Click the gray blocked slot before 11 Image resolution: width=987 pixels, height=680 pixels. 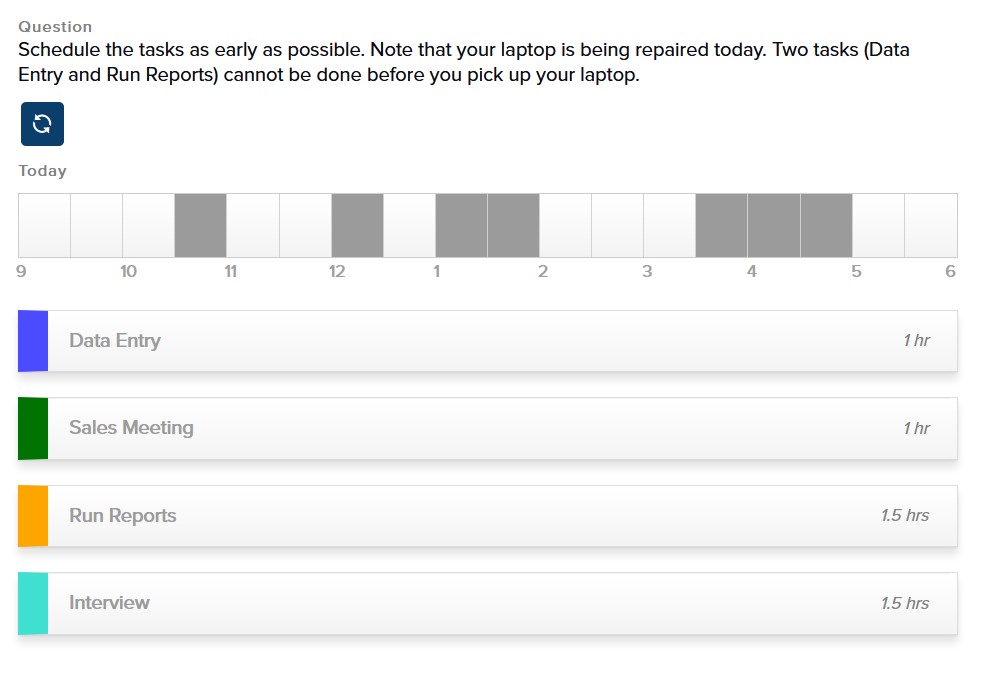[200, 224]
